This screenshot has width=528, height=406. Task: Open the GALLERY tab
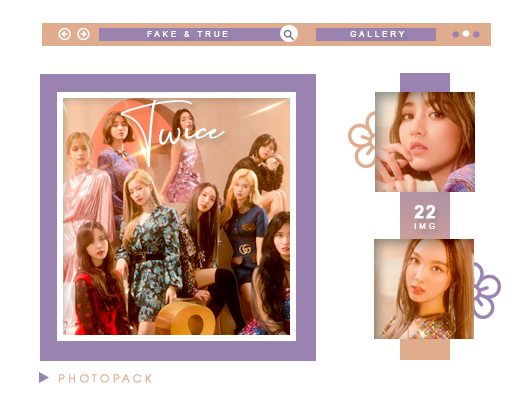pos(376,34)
